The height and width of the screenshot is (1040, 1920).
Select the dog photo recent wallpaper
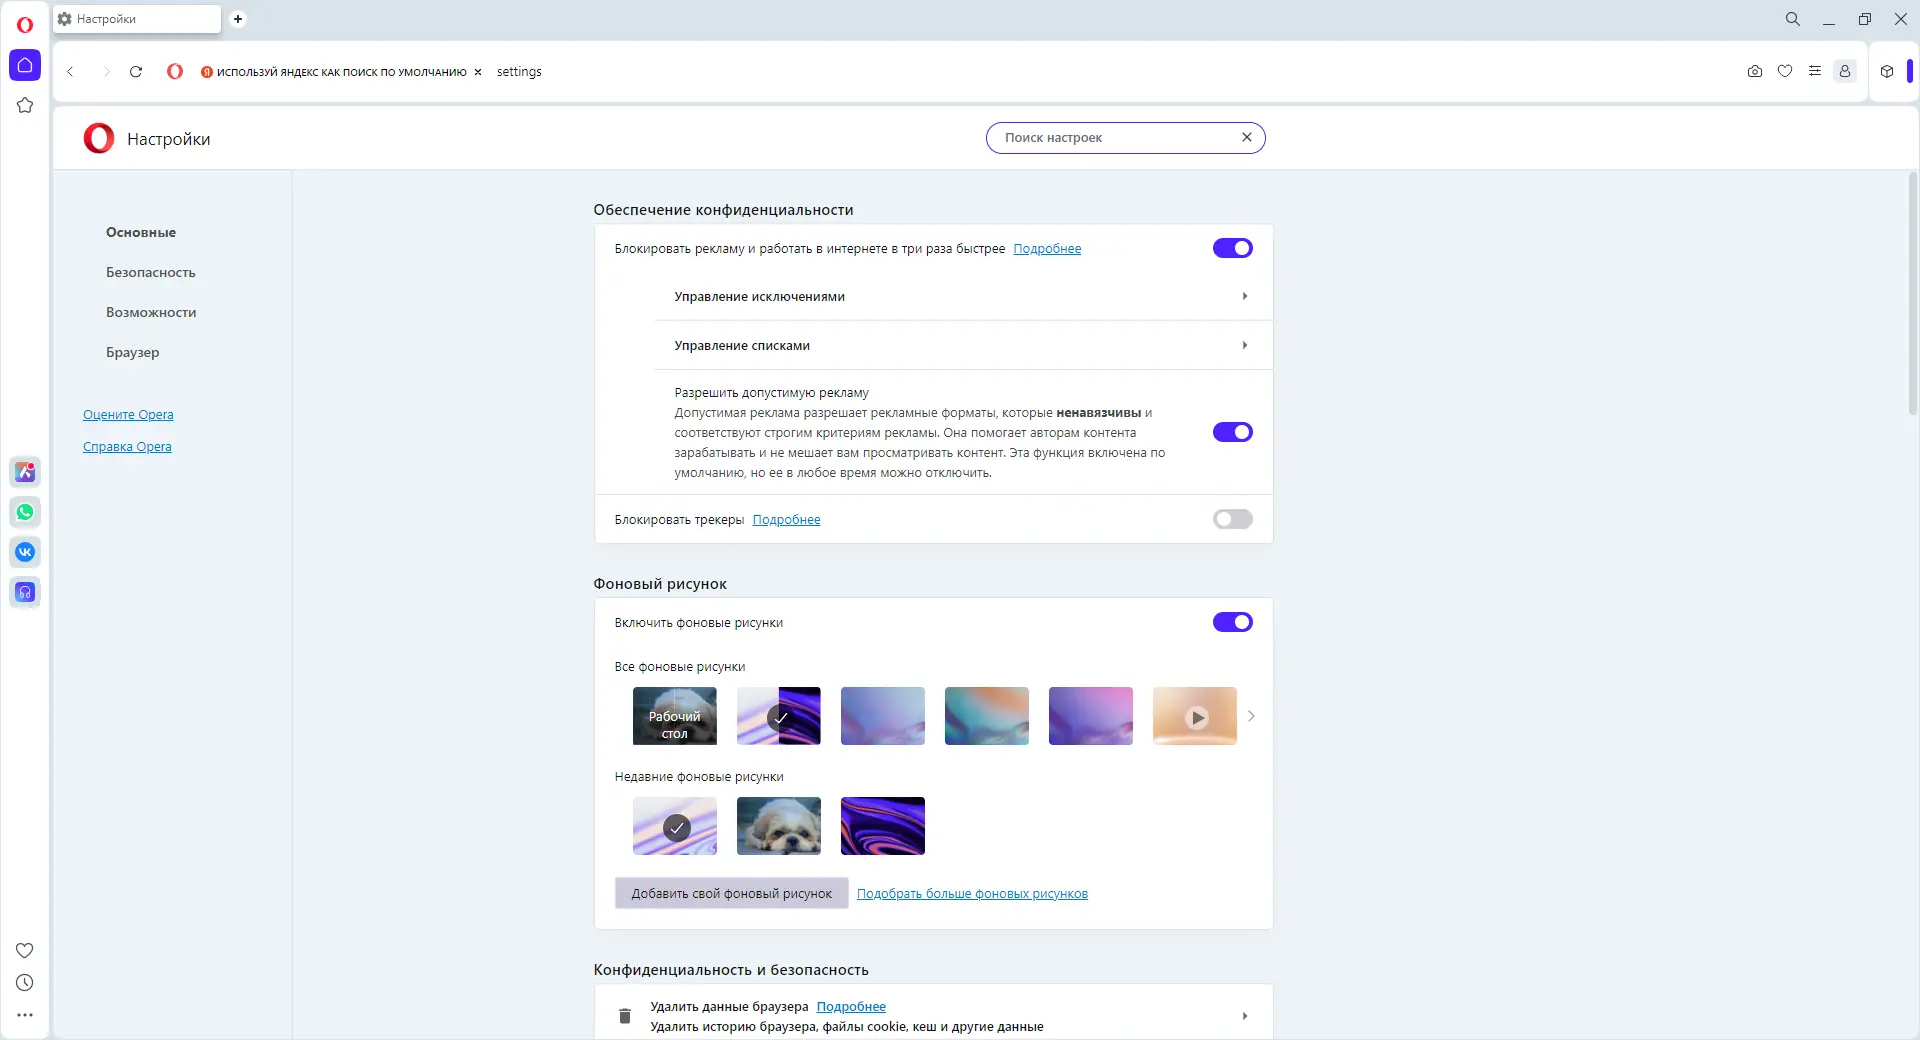pos(779,826)
